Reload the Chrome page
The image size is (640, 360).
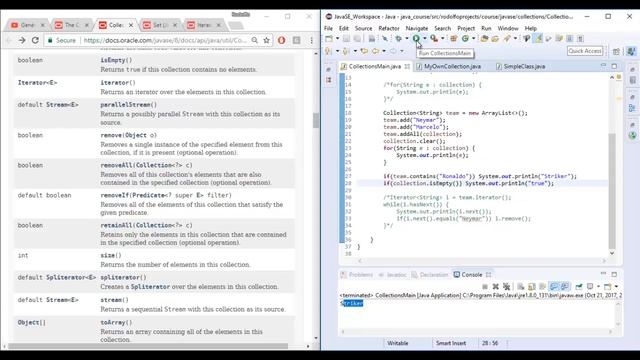click(35, 40)
